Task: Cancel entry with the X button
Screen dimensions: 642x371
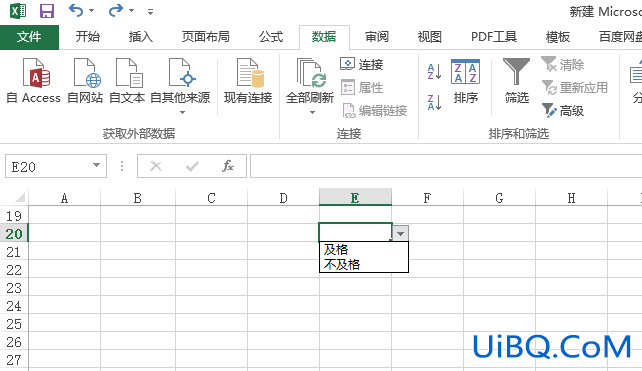Action: pos(156,166)
